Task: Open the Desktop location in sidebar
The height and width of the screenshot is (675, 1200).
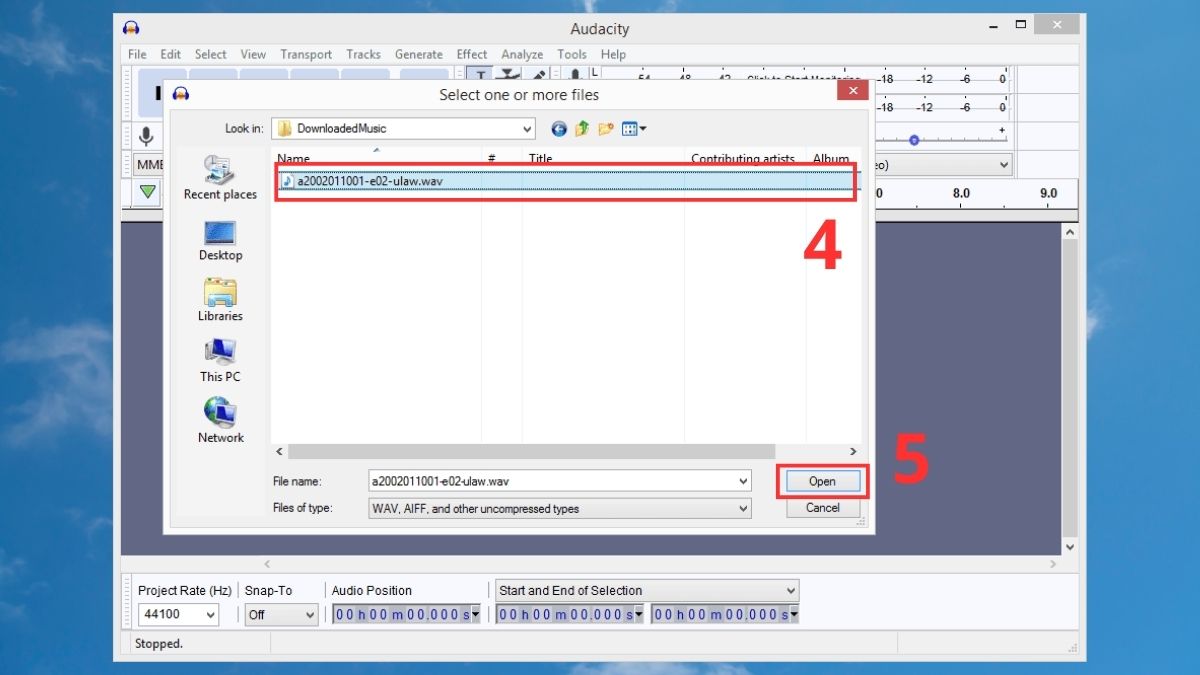Action: click(x=220, y=233)
